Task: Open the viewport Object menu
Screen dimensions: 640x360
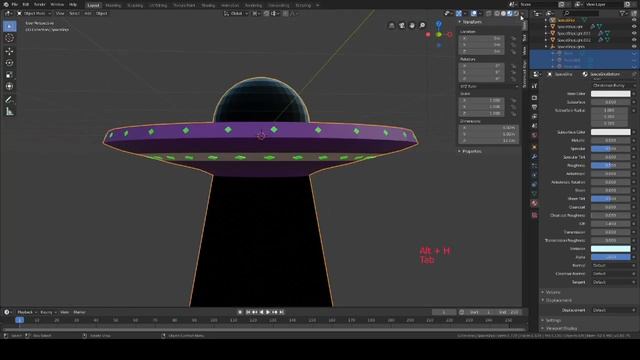Action: click(102, 13)
